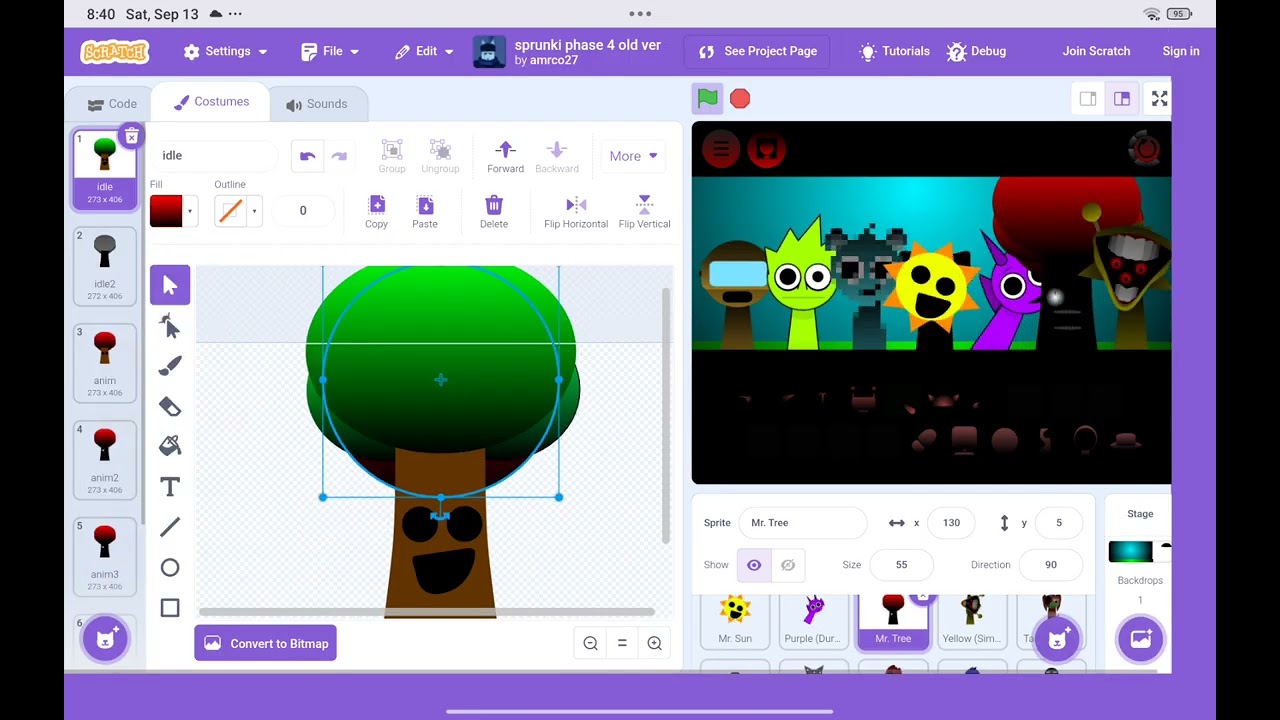Click the outline width field
This screenshot has width=1280, height=720.
(303, 211)
